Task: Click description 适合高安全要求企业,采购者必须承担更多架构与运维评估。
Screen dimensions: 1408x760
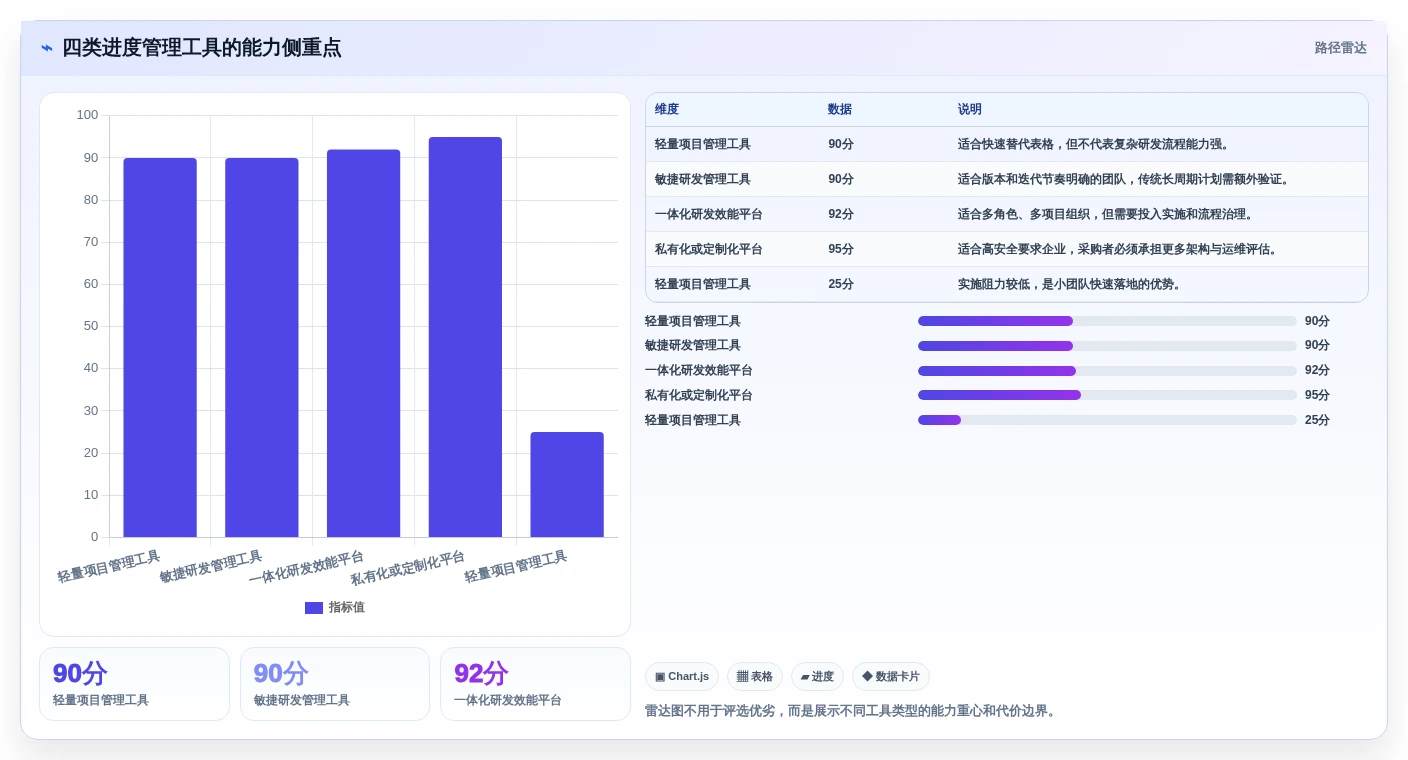Action: pyautogui.click(x=1118, y=249)
